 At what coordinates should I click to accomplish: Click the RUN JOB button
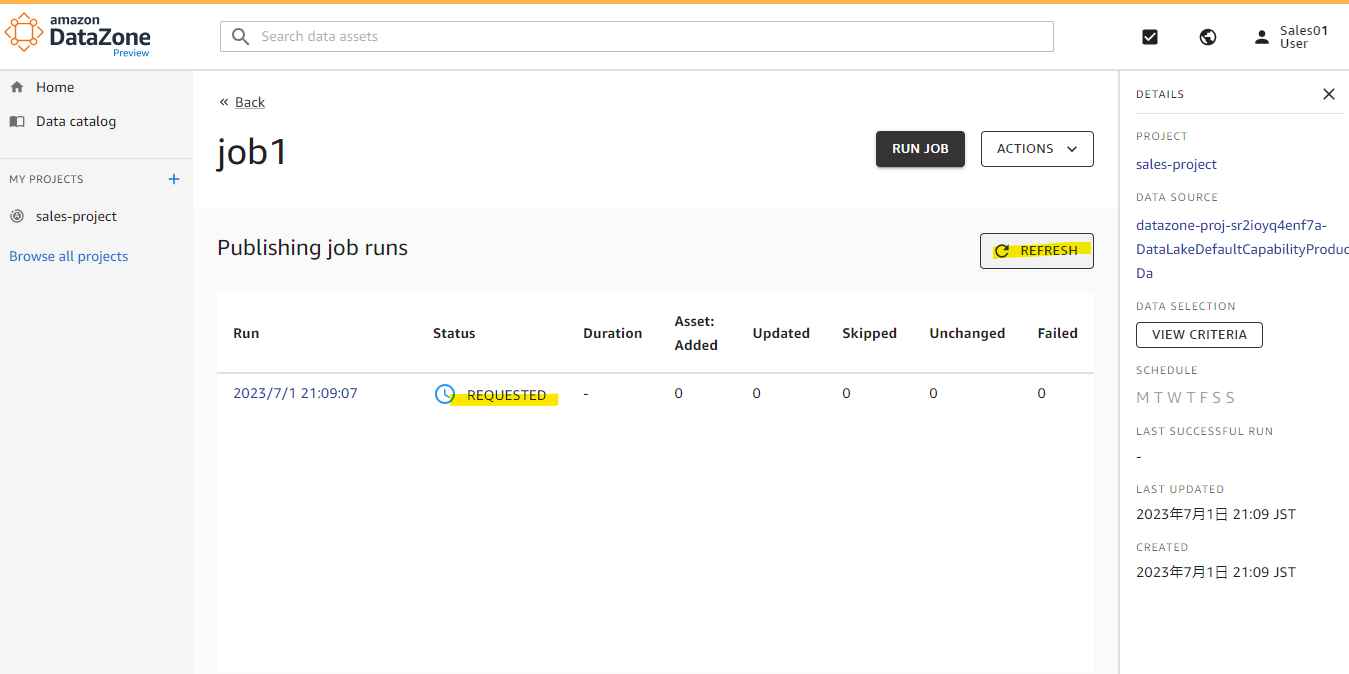pyautogui.click(x=920, y=149)
